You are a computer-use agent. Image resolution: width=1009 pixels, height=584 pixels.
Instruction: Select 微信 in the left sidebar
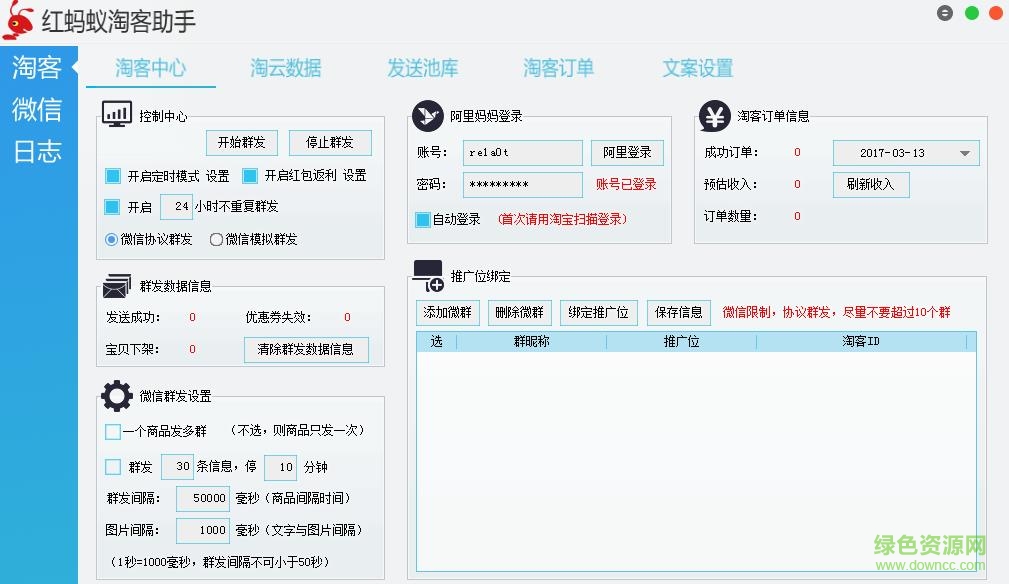pyautogui.click(x=37, y=110)
